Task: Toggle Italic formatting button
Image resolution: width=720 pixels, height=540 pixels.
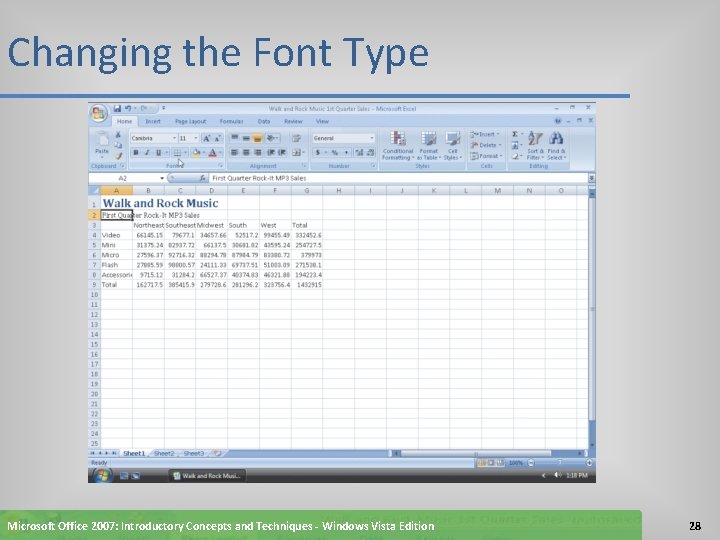Action: [147, 152]
